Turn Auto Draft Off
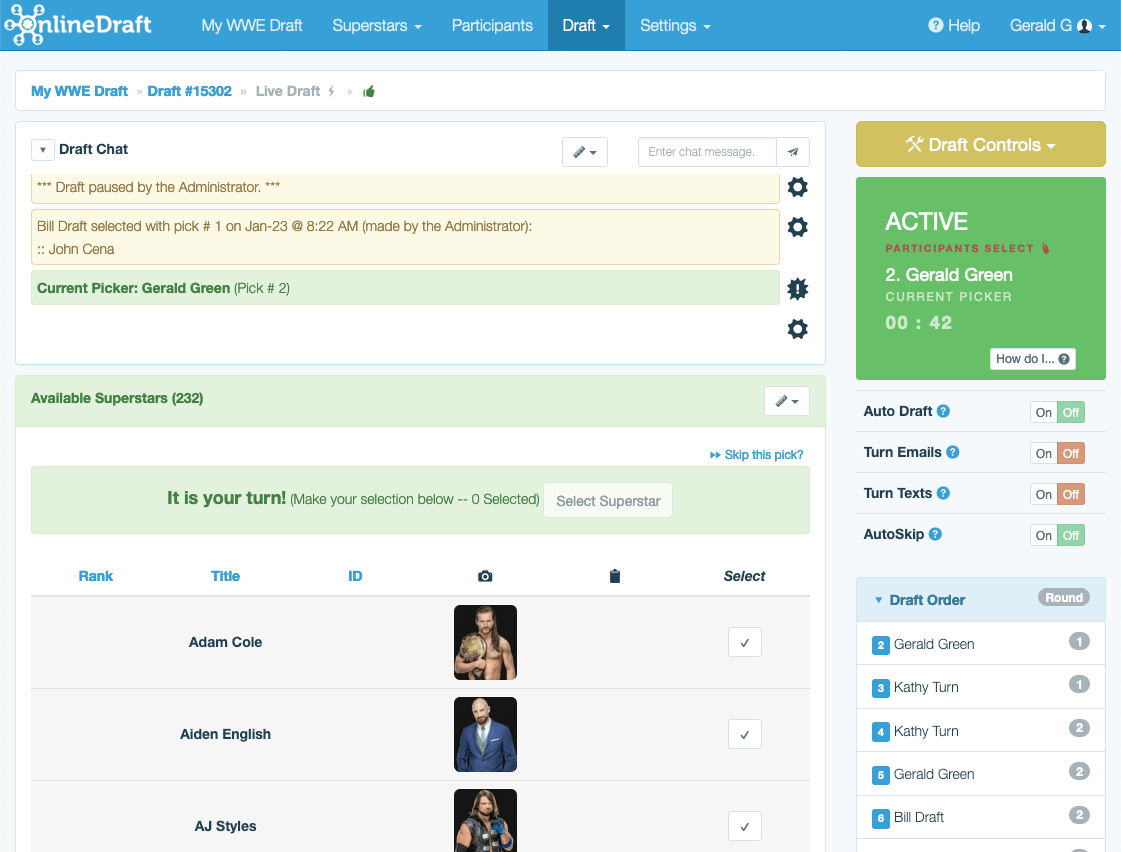 1071,412
